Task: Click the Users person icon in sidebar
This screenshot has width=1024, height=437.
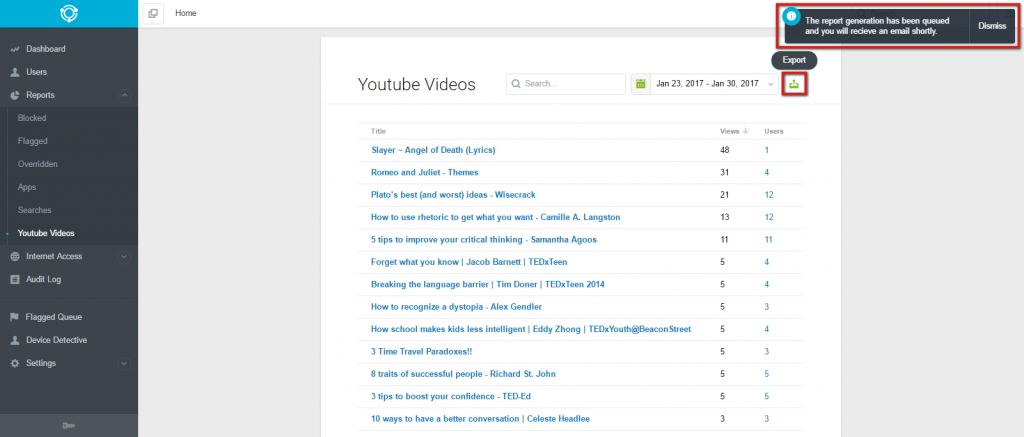Action: [x=14, y=73]
